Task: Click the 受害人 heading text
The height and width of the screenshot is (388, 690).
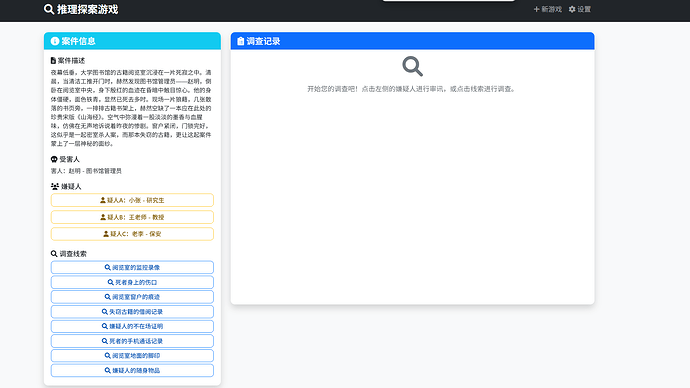Action: 70,159
